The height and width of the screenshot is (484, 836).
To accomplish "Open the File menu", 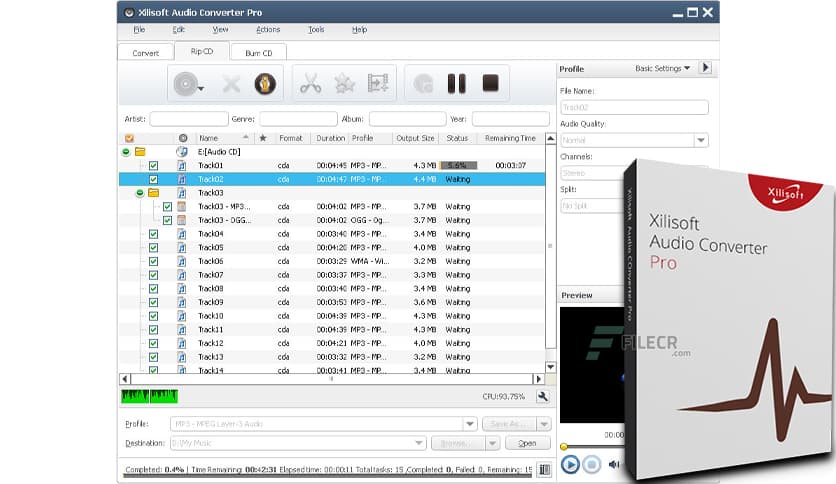I will click(x=139, y=30).
